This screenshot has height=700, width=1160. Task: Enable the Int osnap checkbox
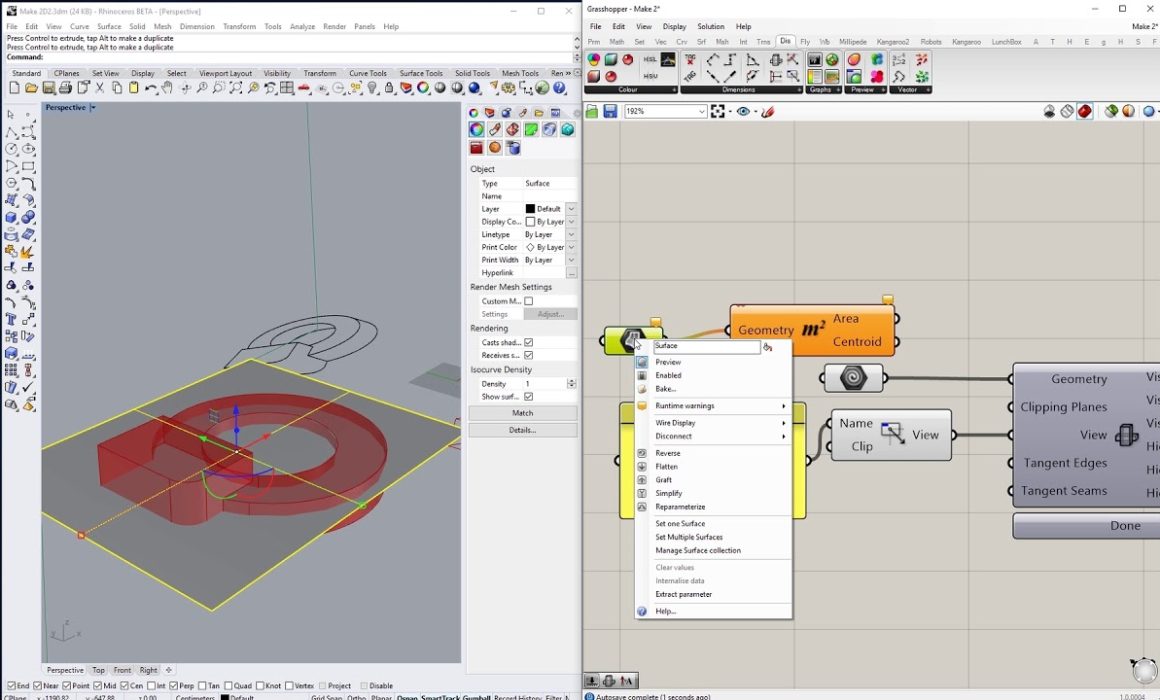(x=151, y=686)
